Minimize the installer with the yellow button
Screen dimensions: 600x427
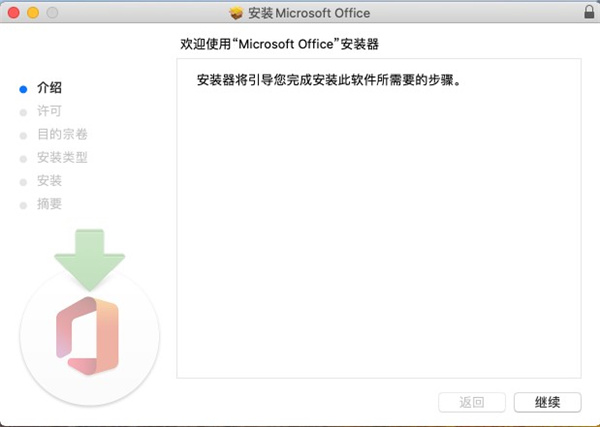[33, 13]
